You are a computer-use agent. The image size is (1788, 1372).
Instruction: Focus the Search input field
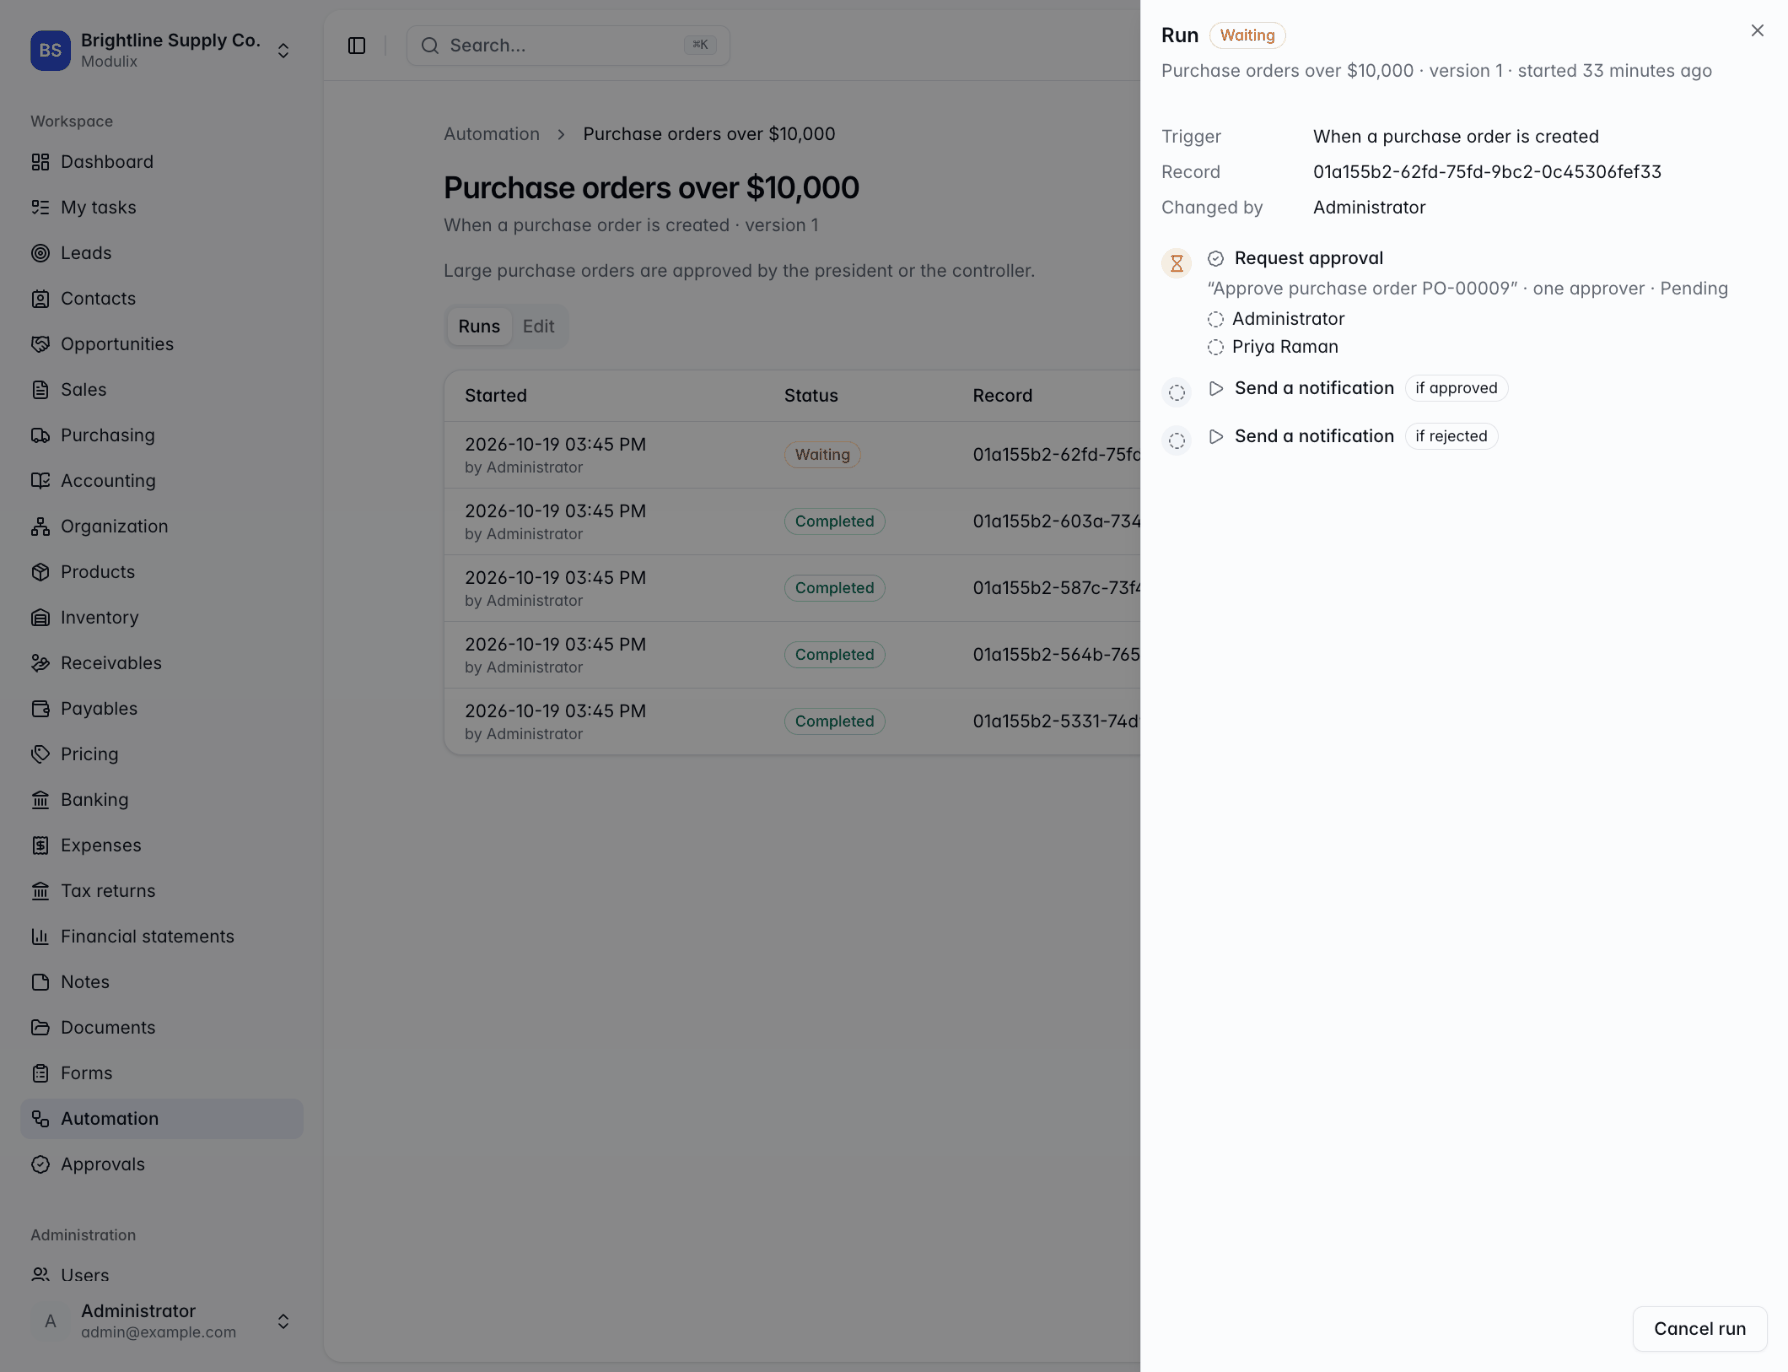[x=568, y=45]
